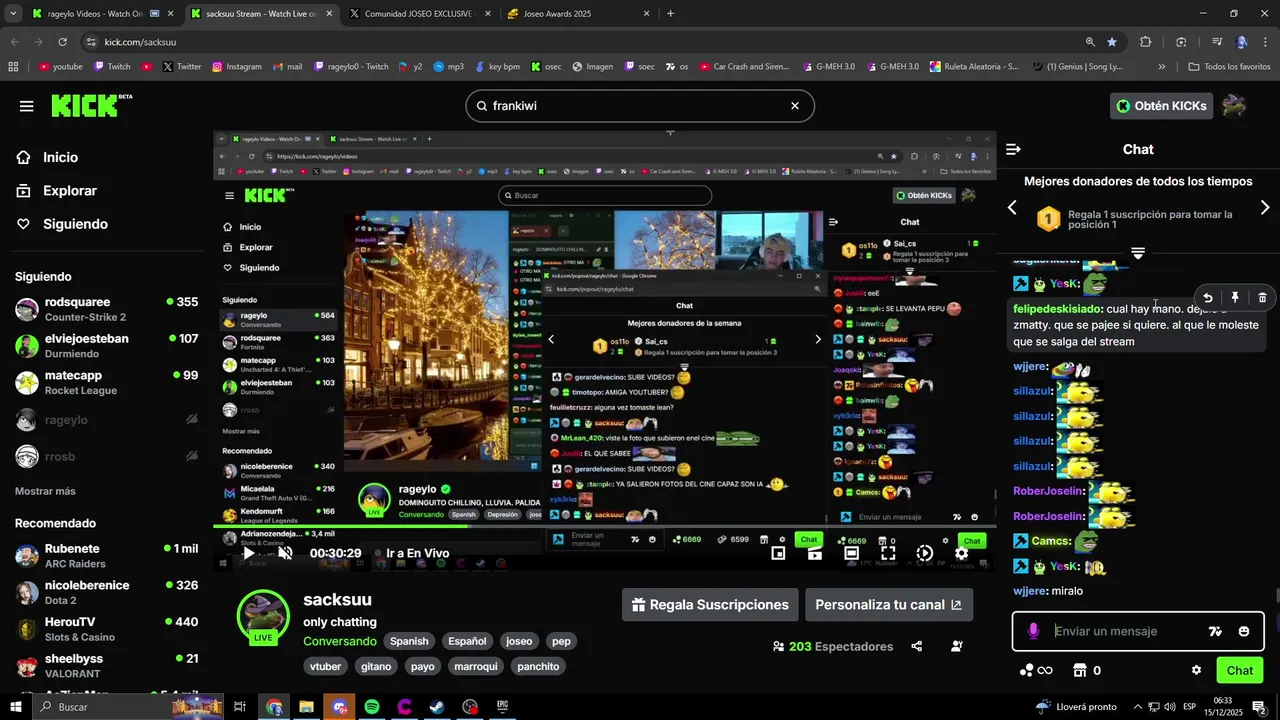
Task: Delete felipedeskisiado's message
Action: [1262, 298]
